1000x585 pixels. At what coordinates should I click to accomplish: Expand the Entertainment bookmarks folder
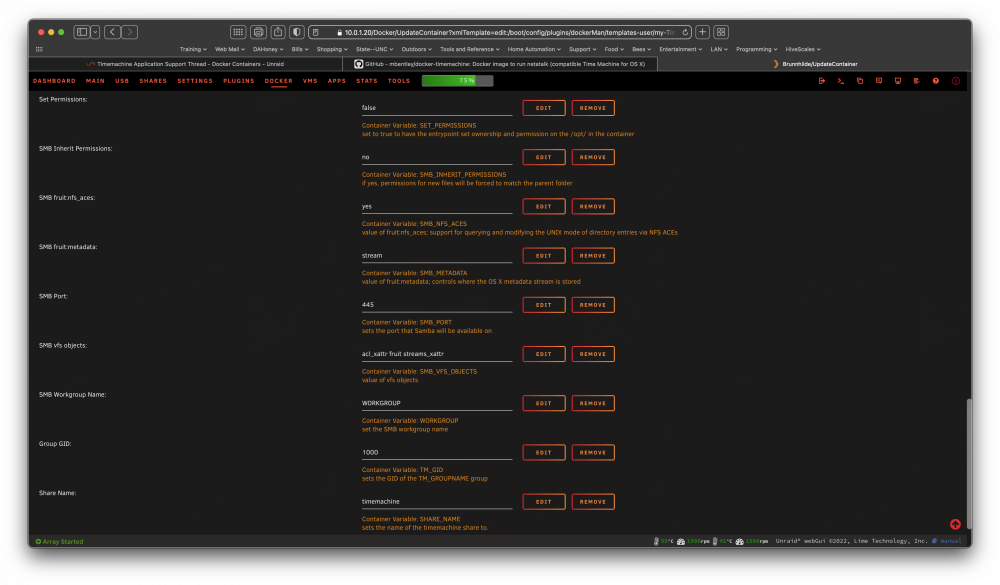(680, 49)
